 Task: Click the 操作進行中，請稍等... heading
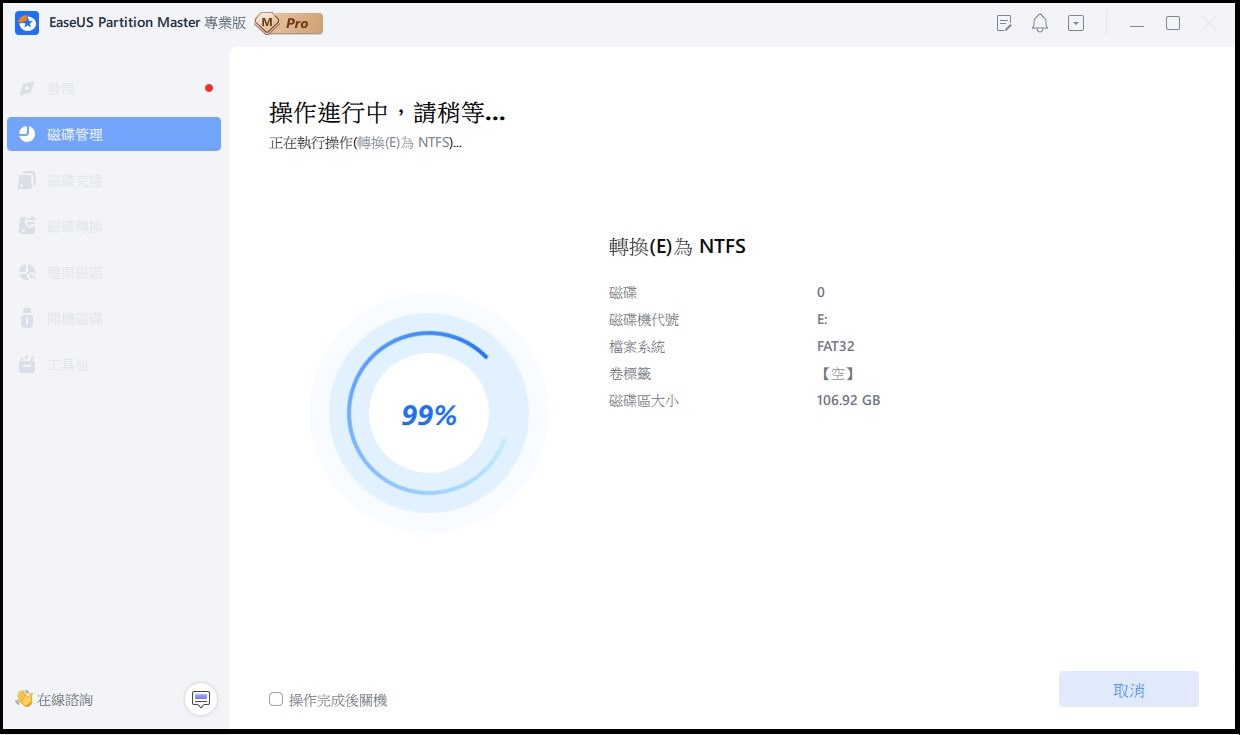click(x=387, y=112)
